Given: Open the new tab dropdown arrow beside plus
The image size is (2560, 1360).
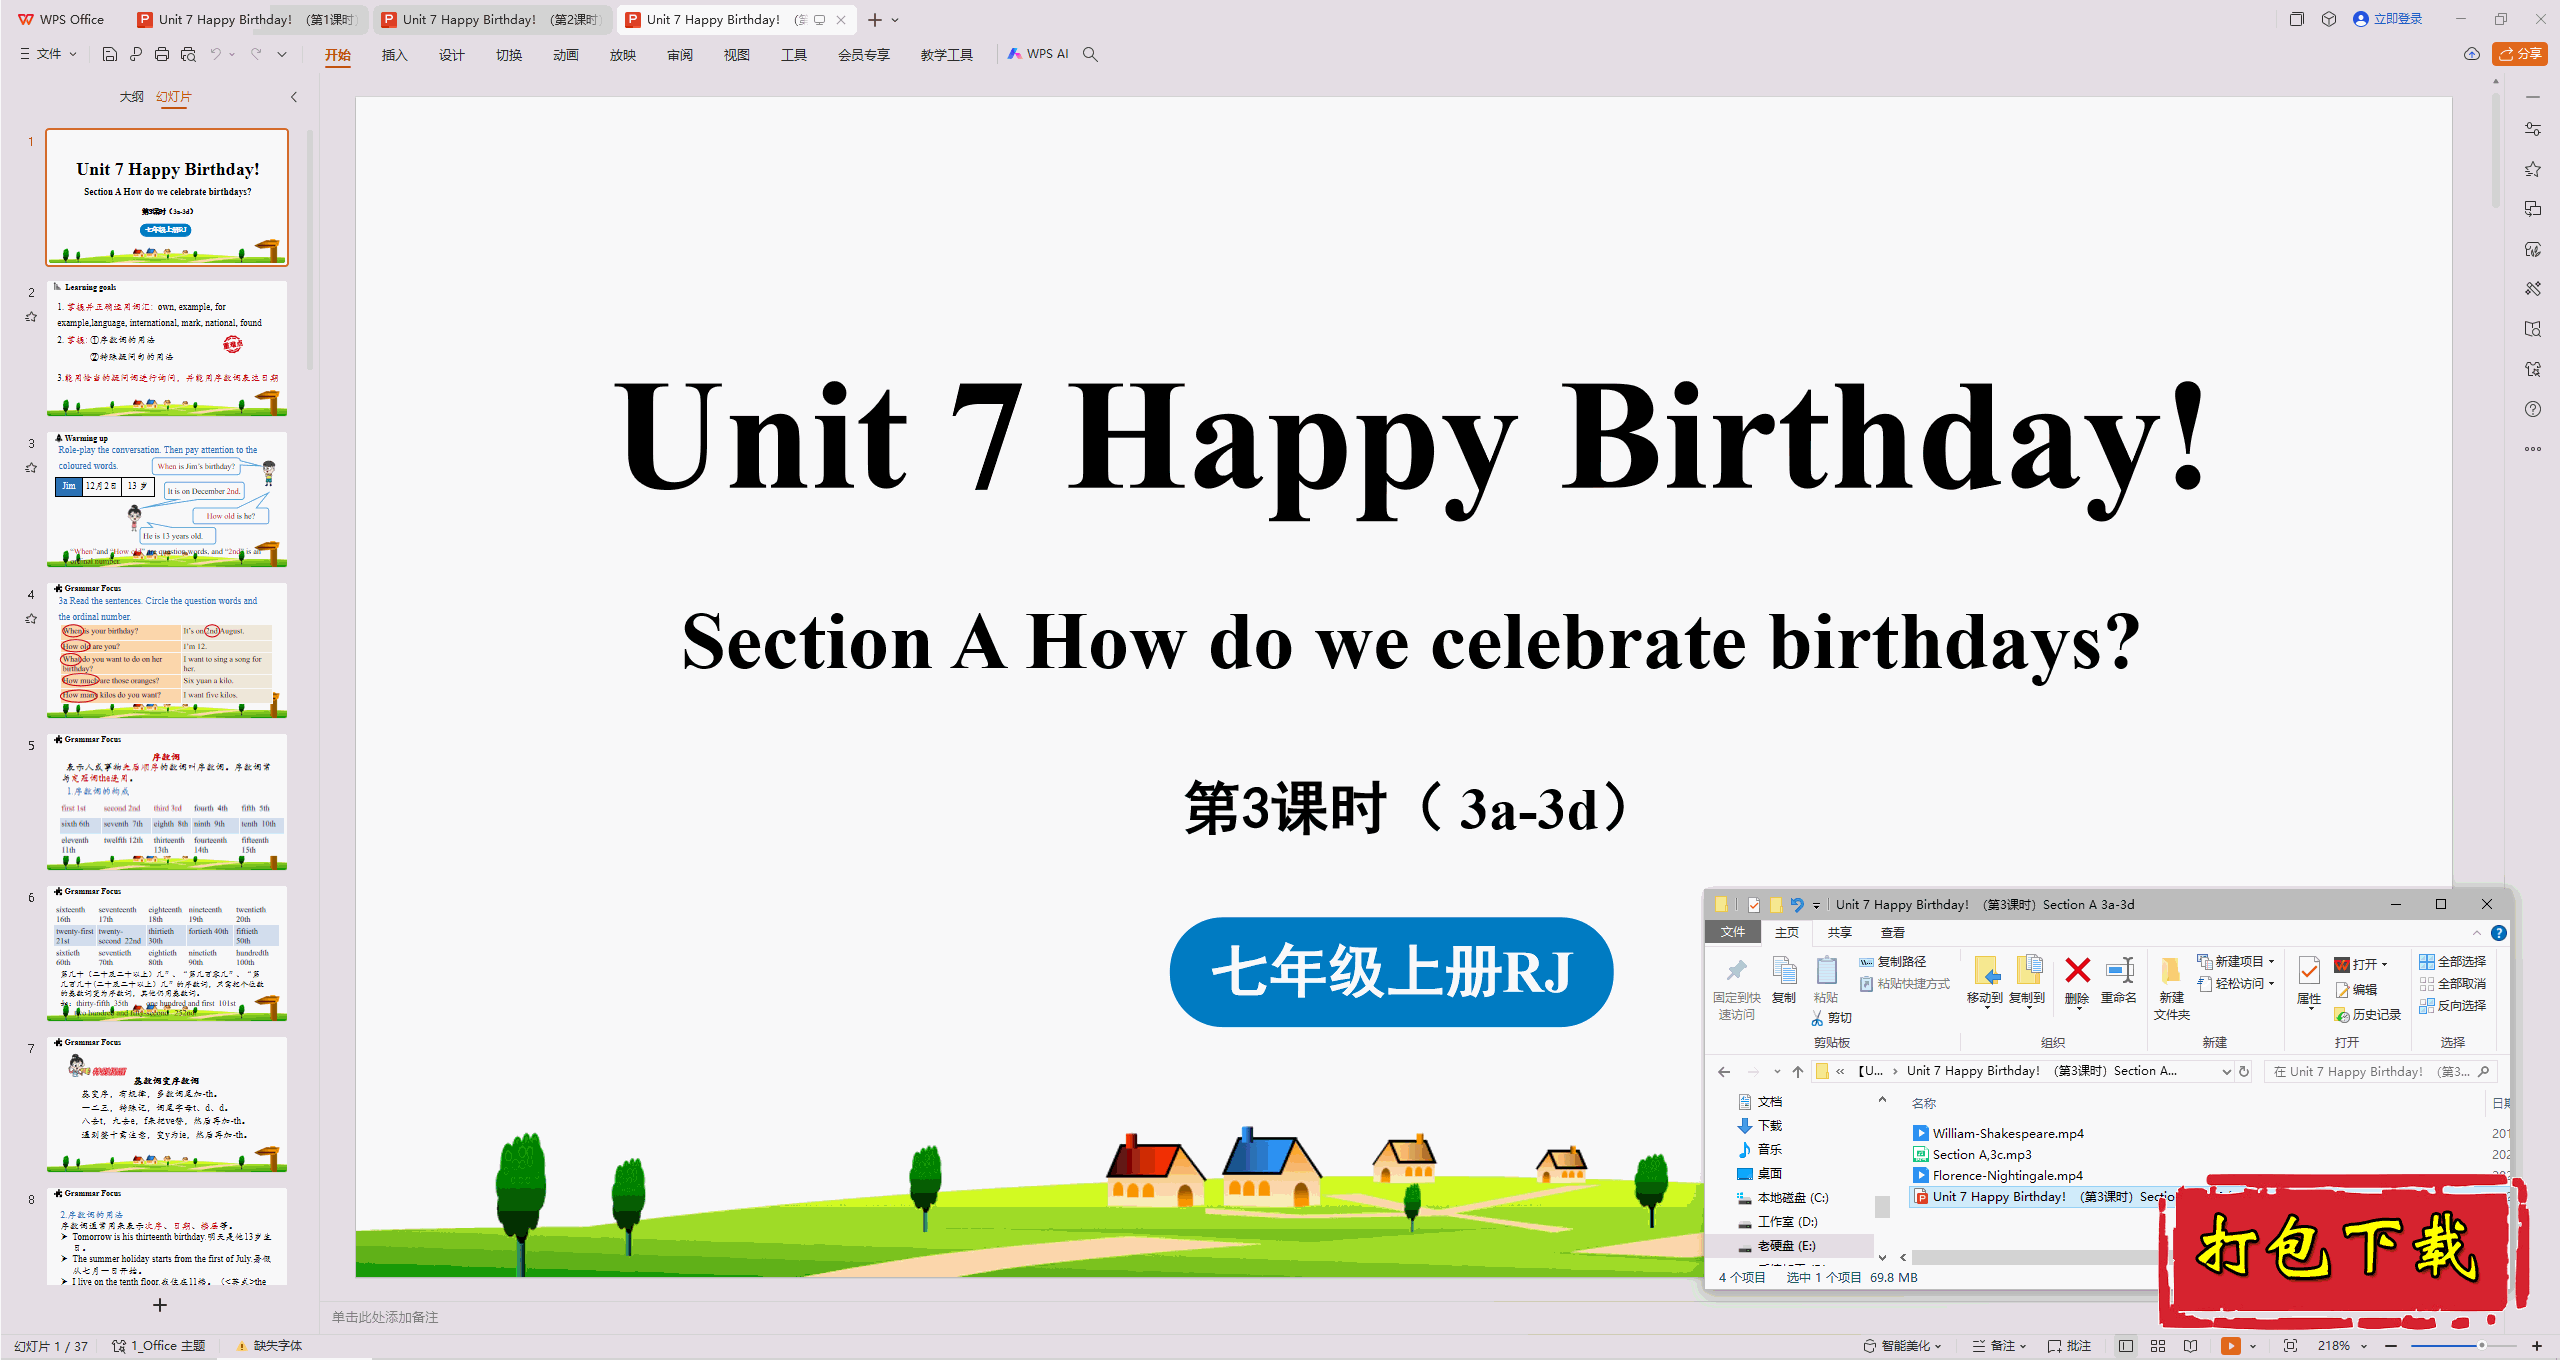Looking at the screenshot, I should (895, 19).
